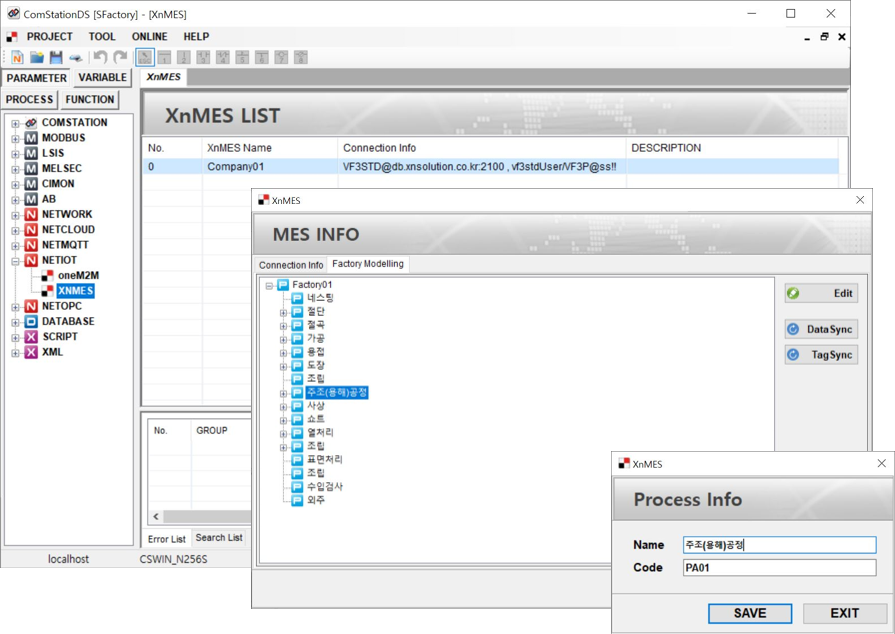895x634 pixels.
Task: Click the SCRIPT node icon in tree
Action: [31, 337]
